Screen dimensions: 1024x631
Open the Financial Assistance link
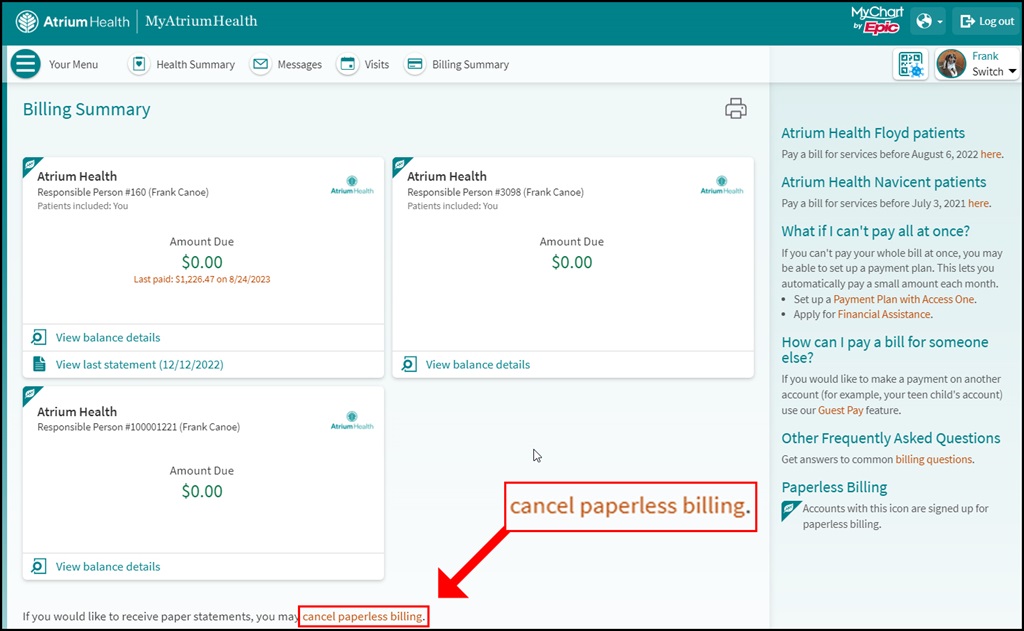pos(884,314)
